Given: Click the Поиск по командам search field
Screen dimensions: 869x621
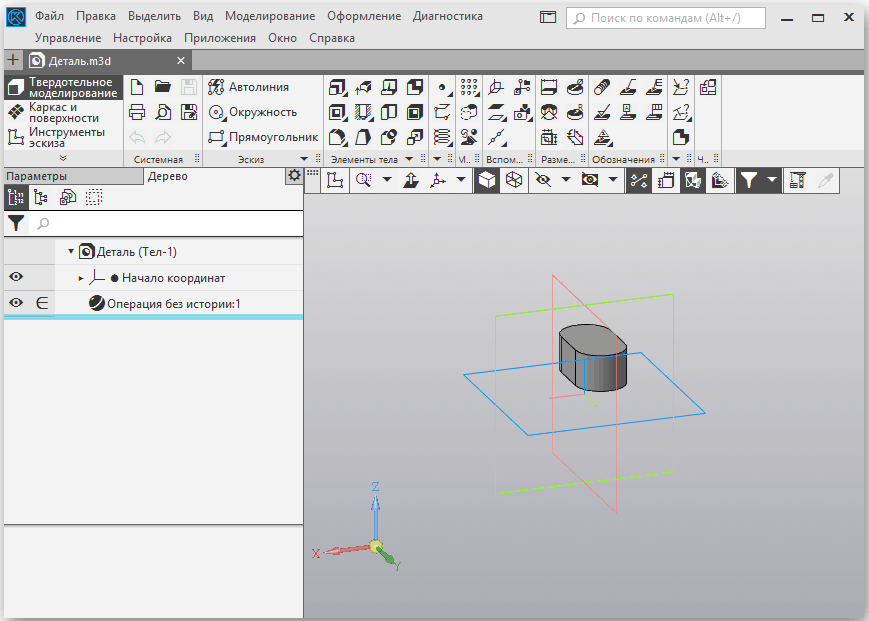Looking at the screenshot, I should [666, 18].
